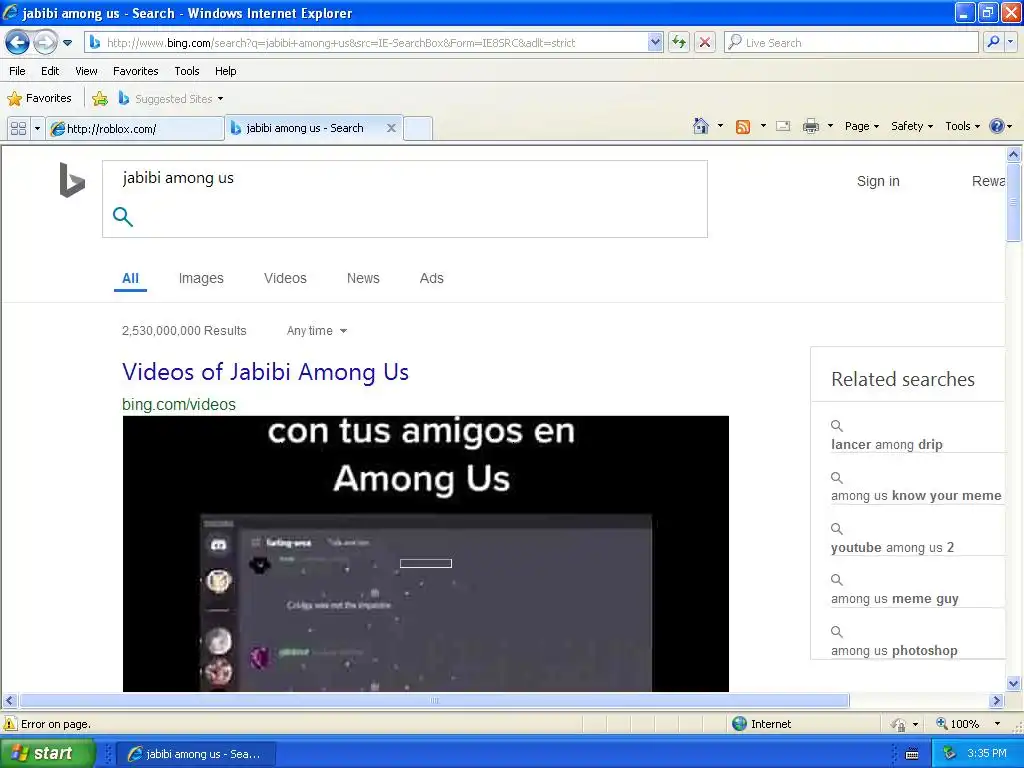Open a new blank tab
Viewport: 1024px width, 768px height.
[418, 128]
